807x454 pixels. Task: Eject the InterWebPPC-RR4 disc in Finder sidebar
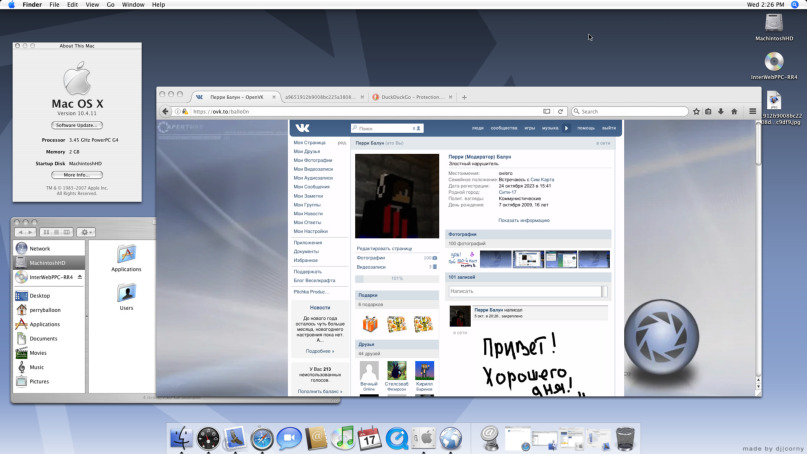pyautogui.click(x=80, y=277)
